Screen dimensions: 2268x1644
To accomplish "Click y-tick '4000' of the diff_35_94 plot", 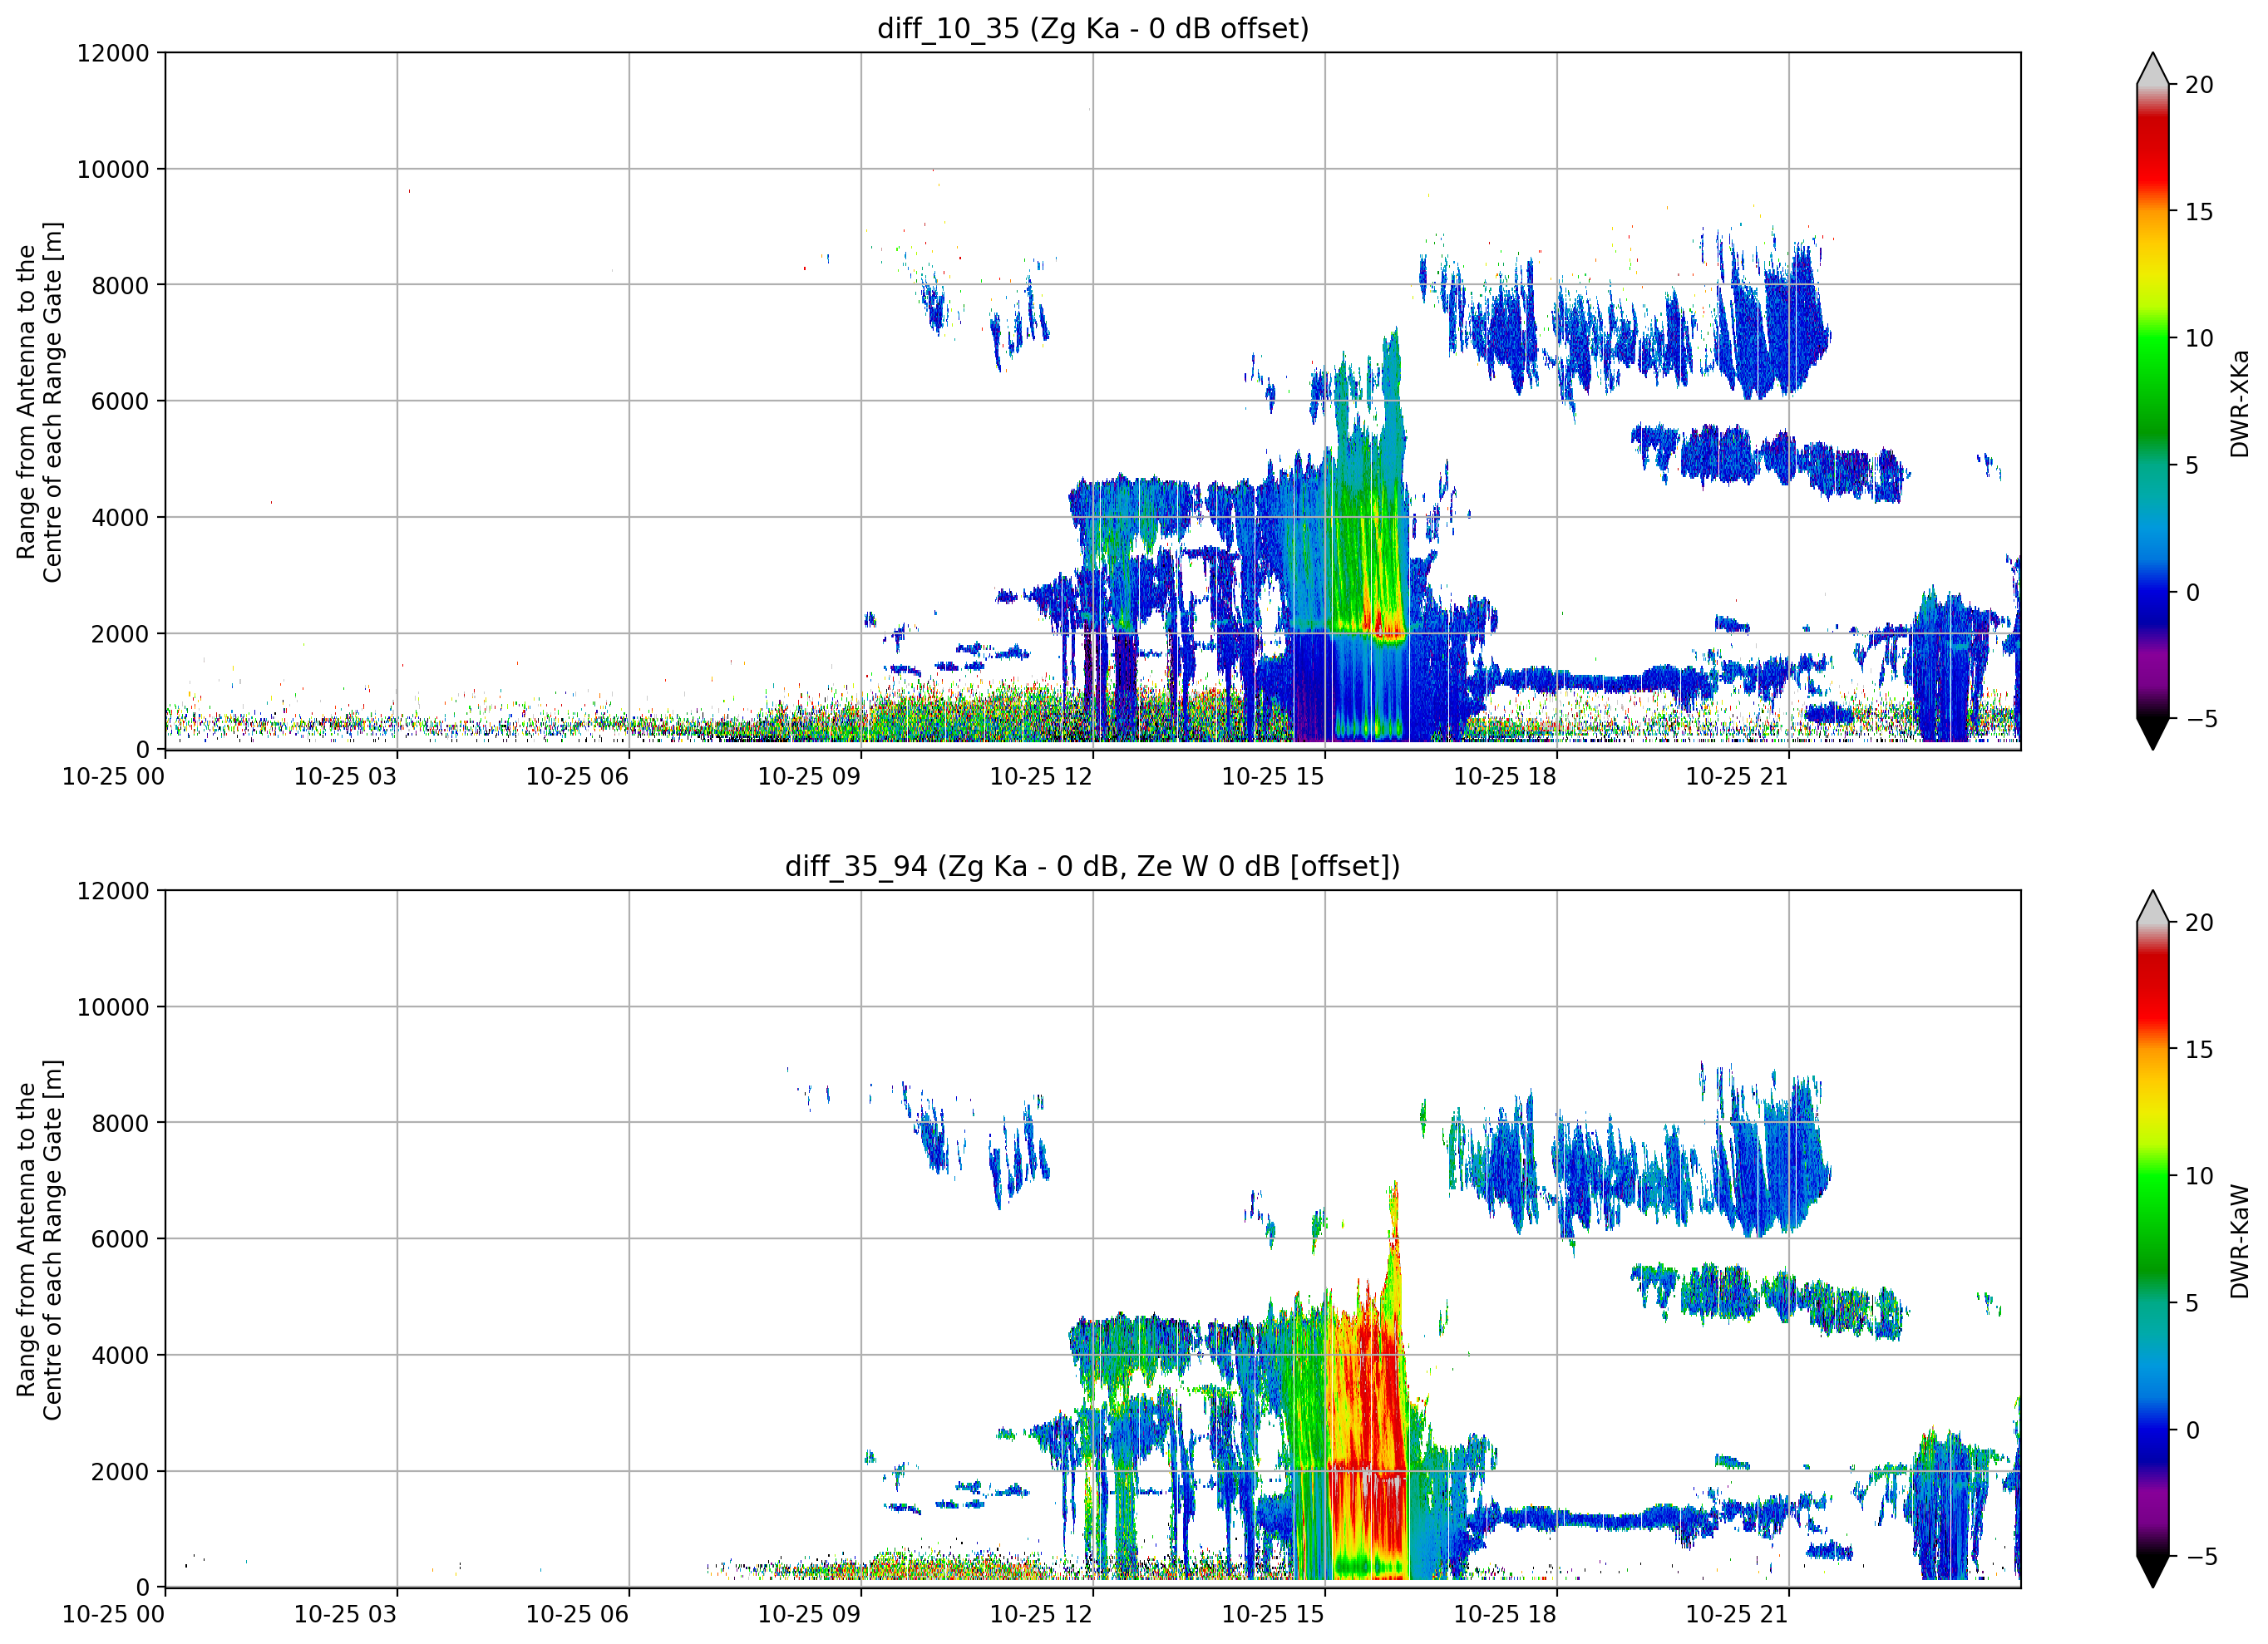I will point(120,1355).
